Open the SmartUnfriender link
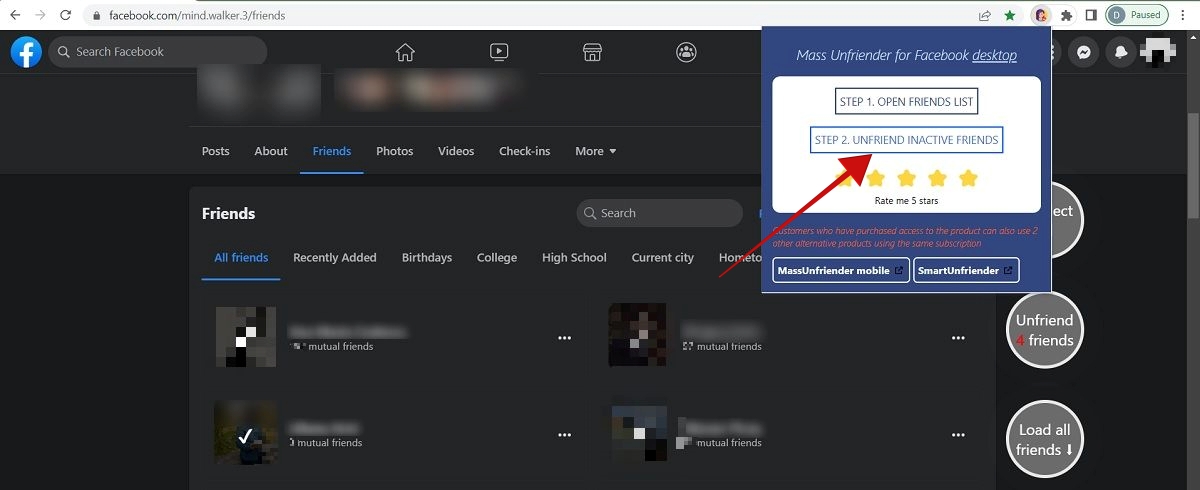 pos(966,270)
